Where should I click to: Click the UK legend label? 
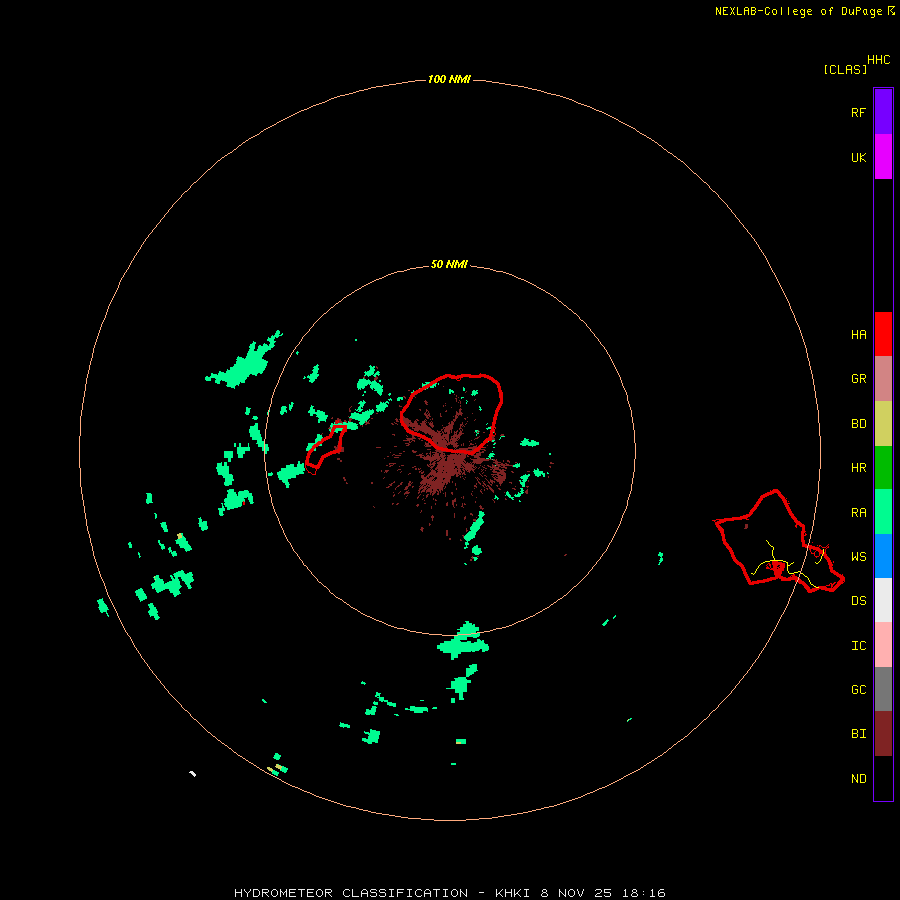pyautogui.click(x=858, y=157)
